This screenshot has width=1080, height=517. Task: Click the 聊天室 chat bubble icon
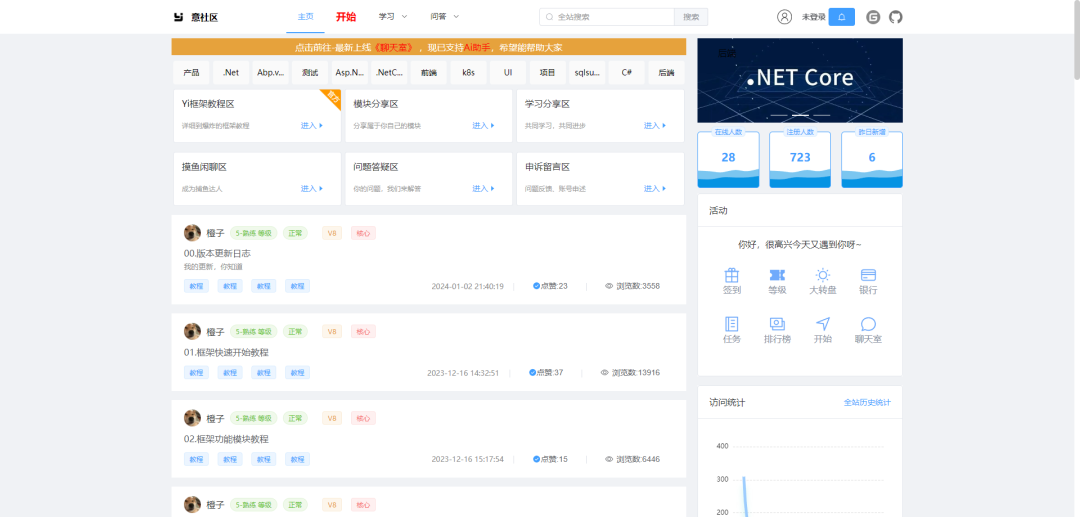pos(867,324)
